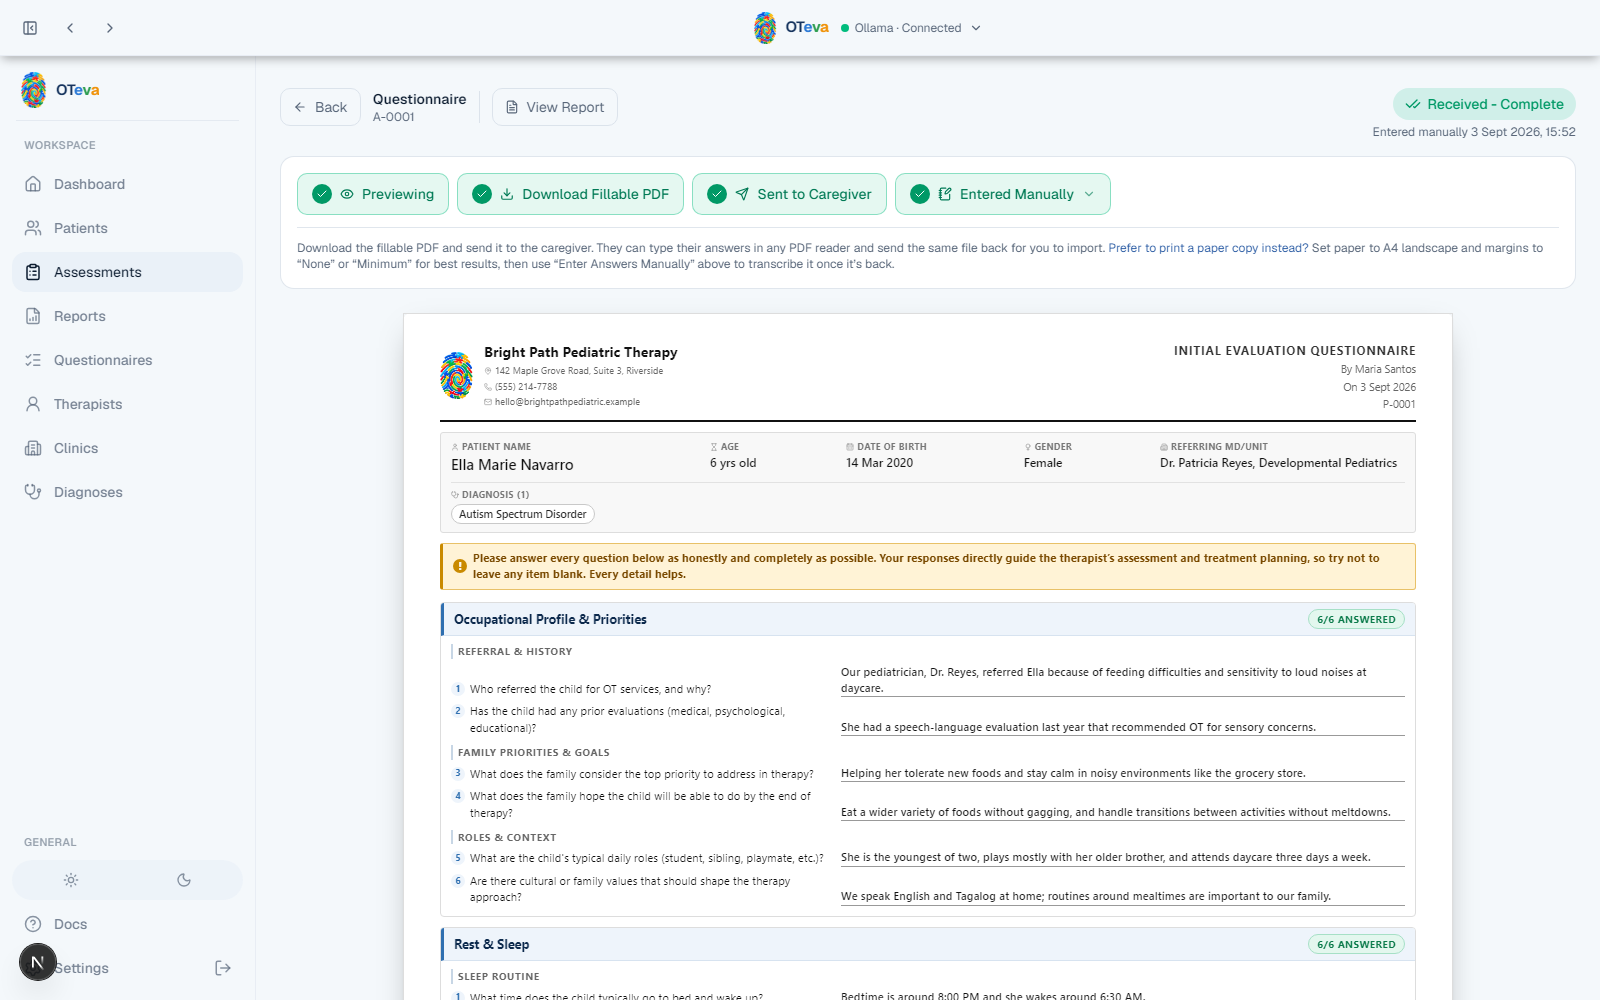Open Dashboard from the sidebar
This screenshot has width=1600, height=1000.
tap(127, 184)
